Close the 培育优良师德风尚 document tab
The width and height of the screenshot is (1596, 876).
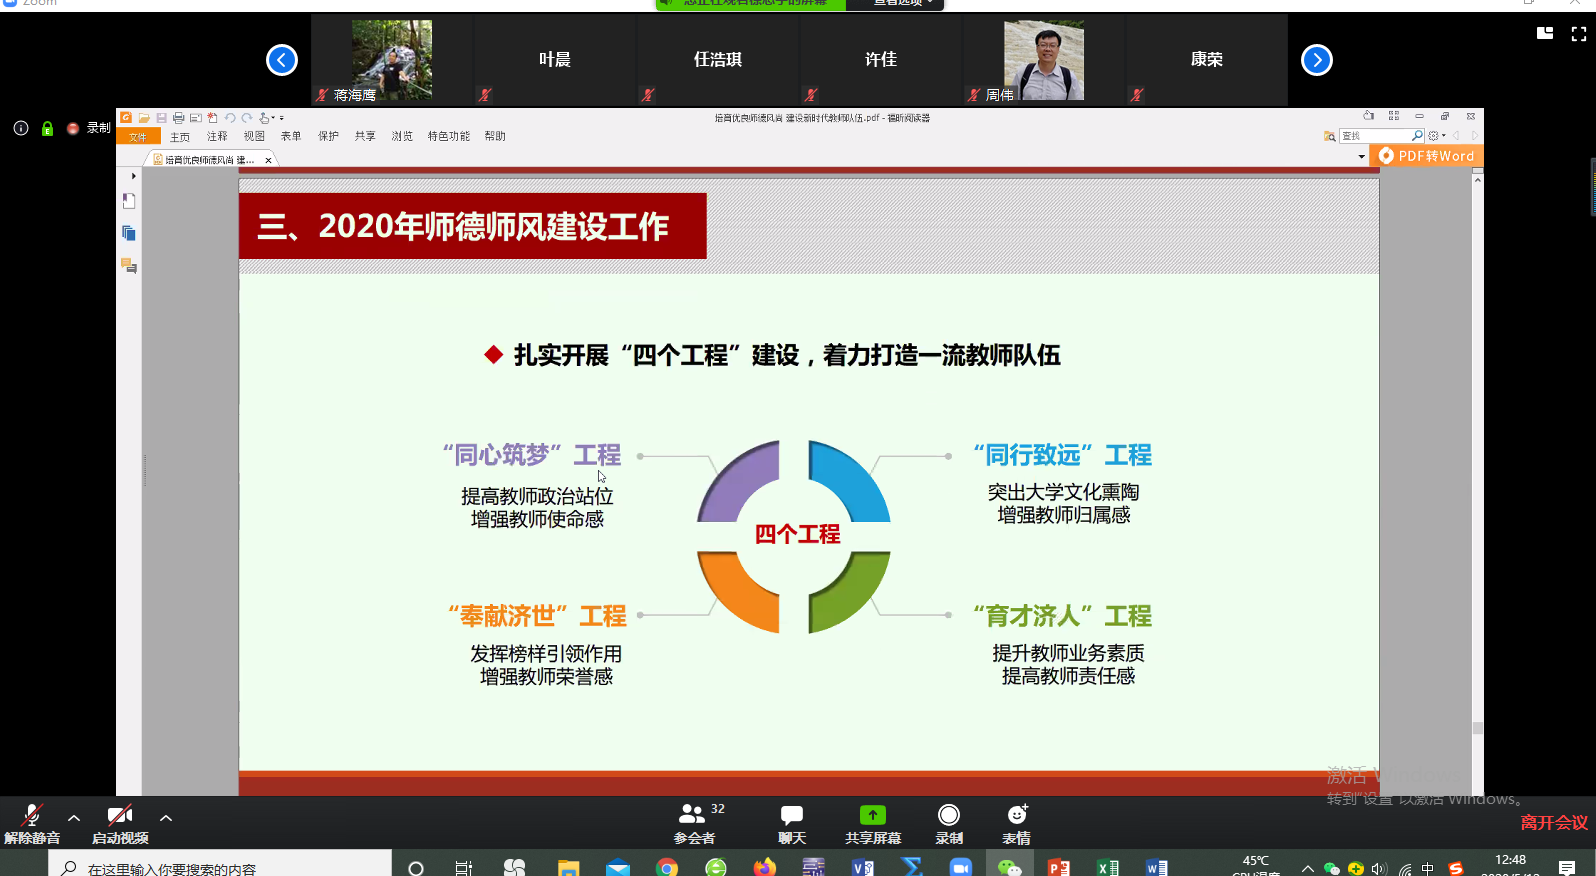tap(268, 160)
